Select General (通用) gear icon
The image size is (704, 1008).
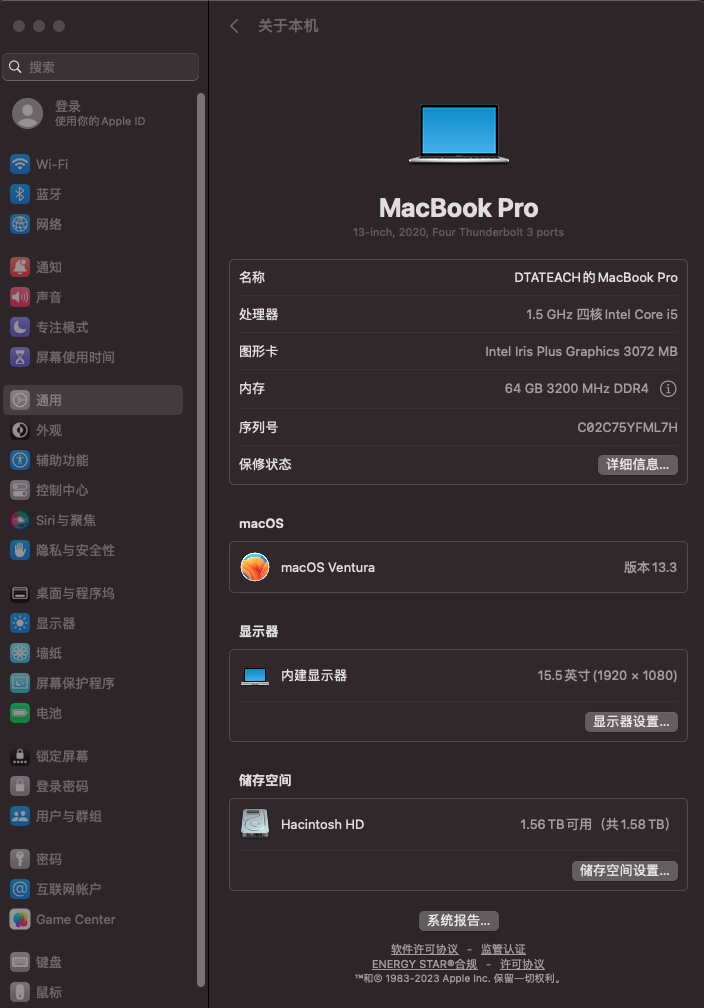(x=20, y=400)
